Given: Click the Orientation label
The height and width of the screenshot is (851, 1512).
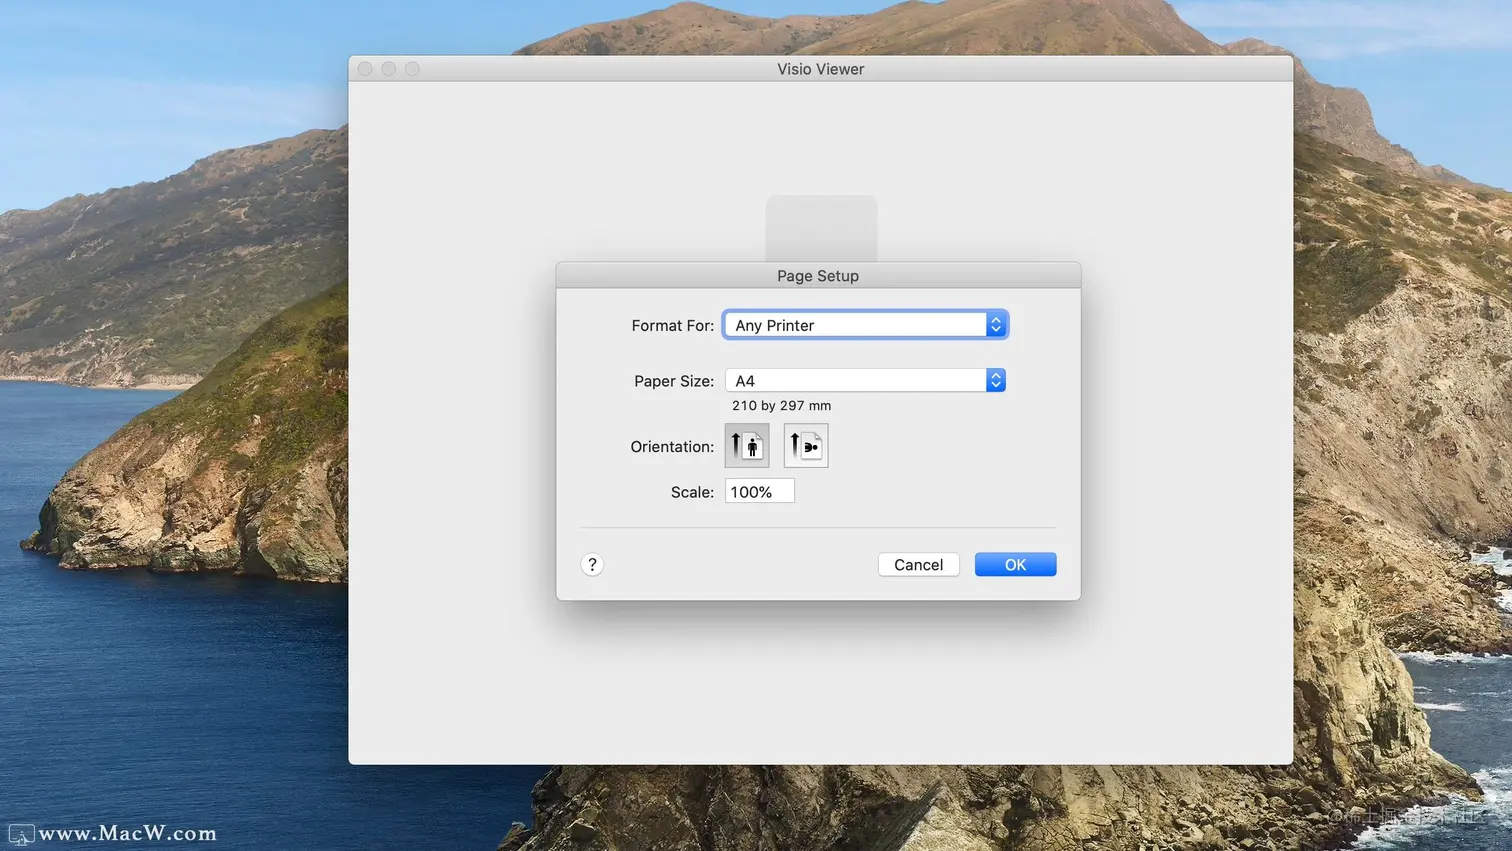Looking at the screenshot, I should [x=672, y=447].
